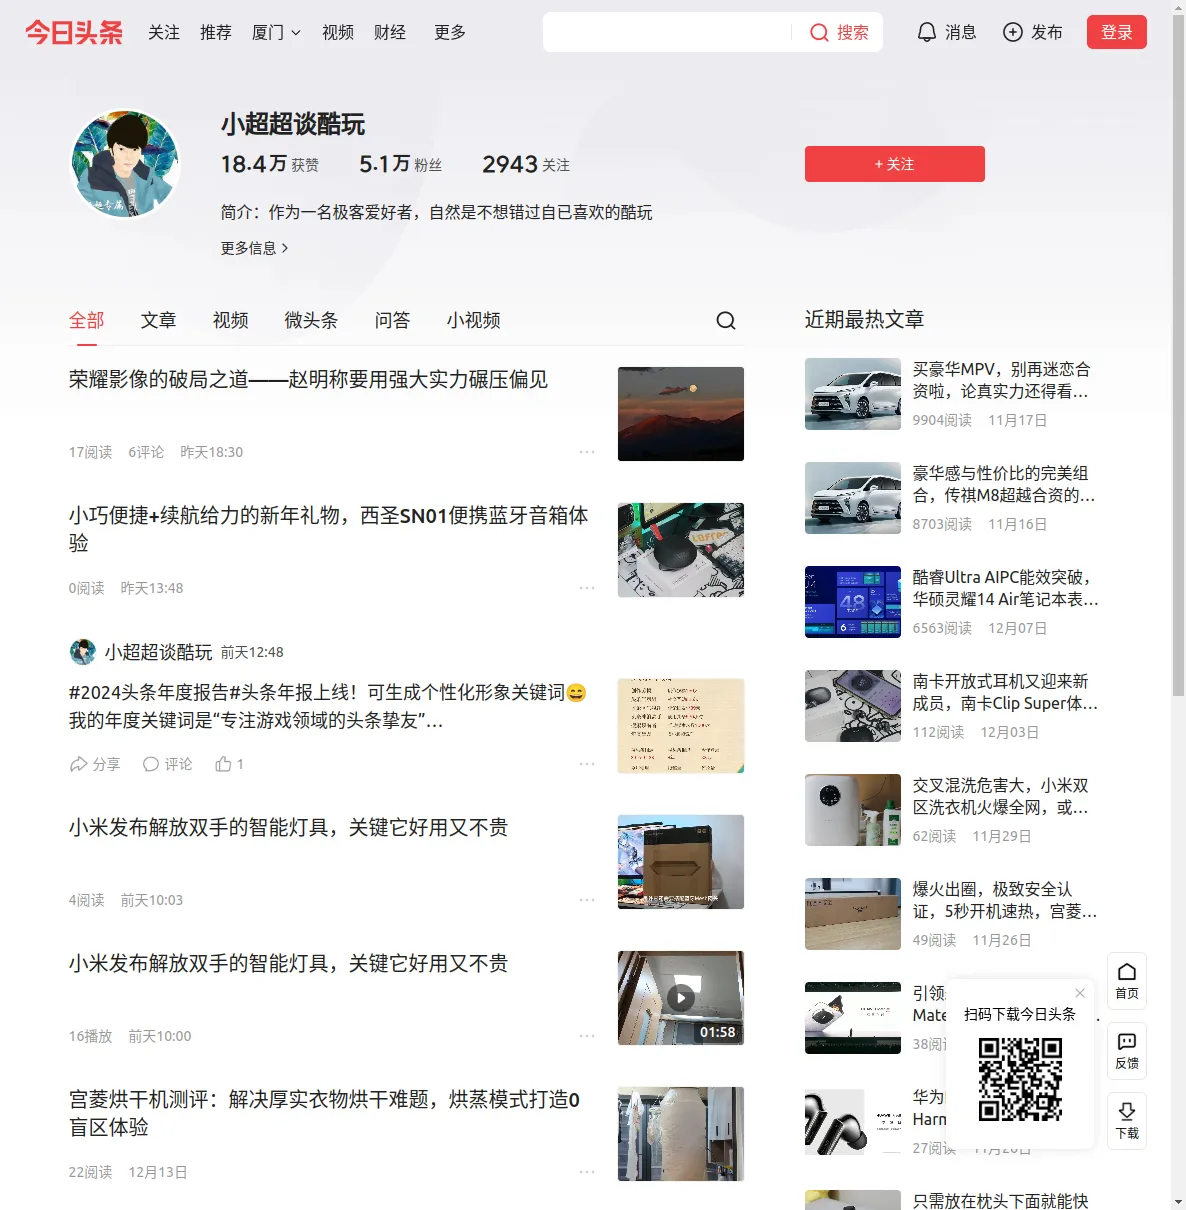Click the 发布 plus icon
1186x1210 pixels.
[1013, 32]
